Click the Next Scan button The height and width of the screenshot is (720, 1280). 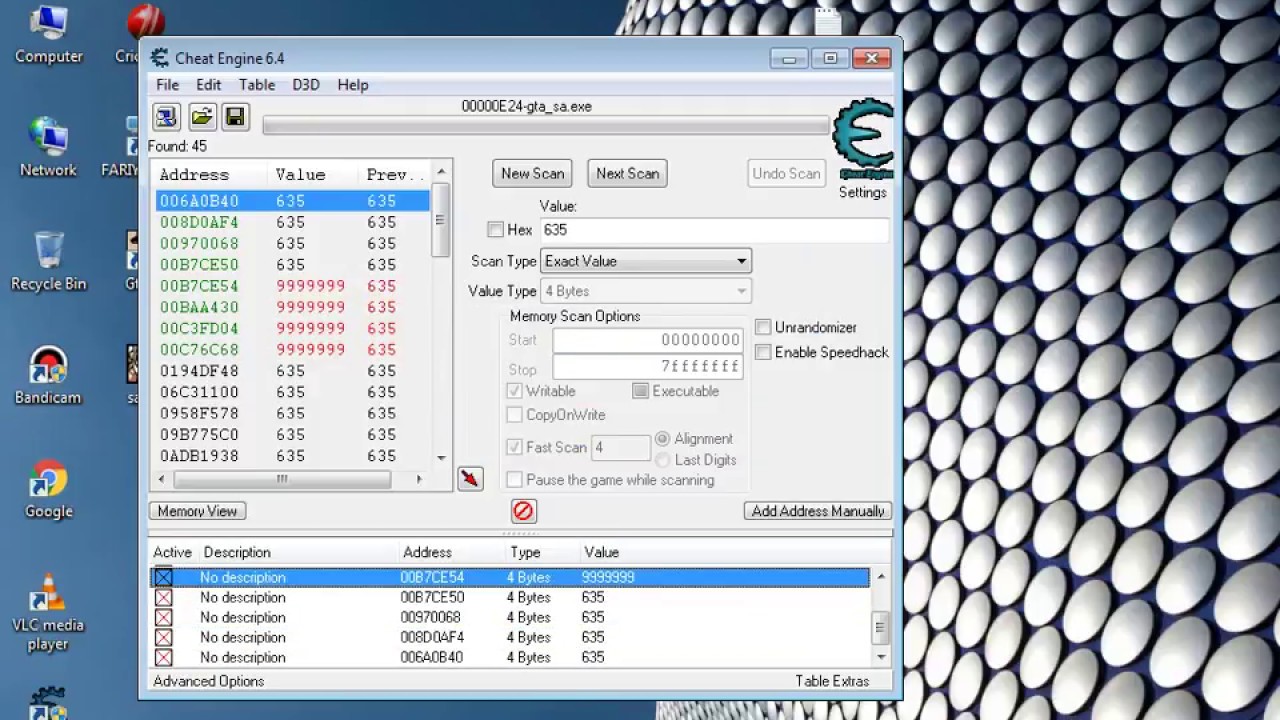pos(628,173)
